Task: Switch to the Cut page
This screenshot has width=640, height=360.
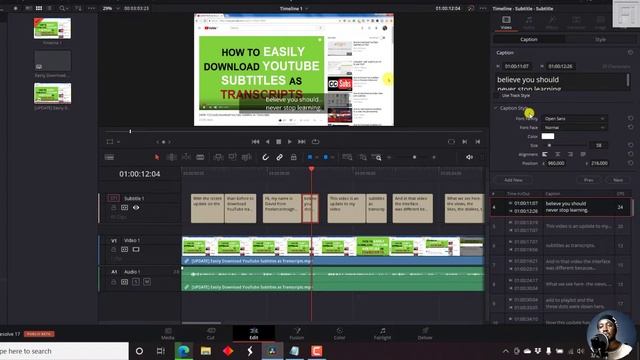Action: (x=211, y=333)
